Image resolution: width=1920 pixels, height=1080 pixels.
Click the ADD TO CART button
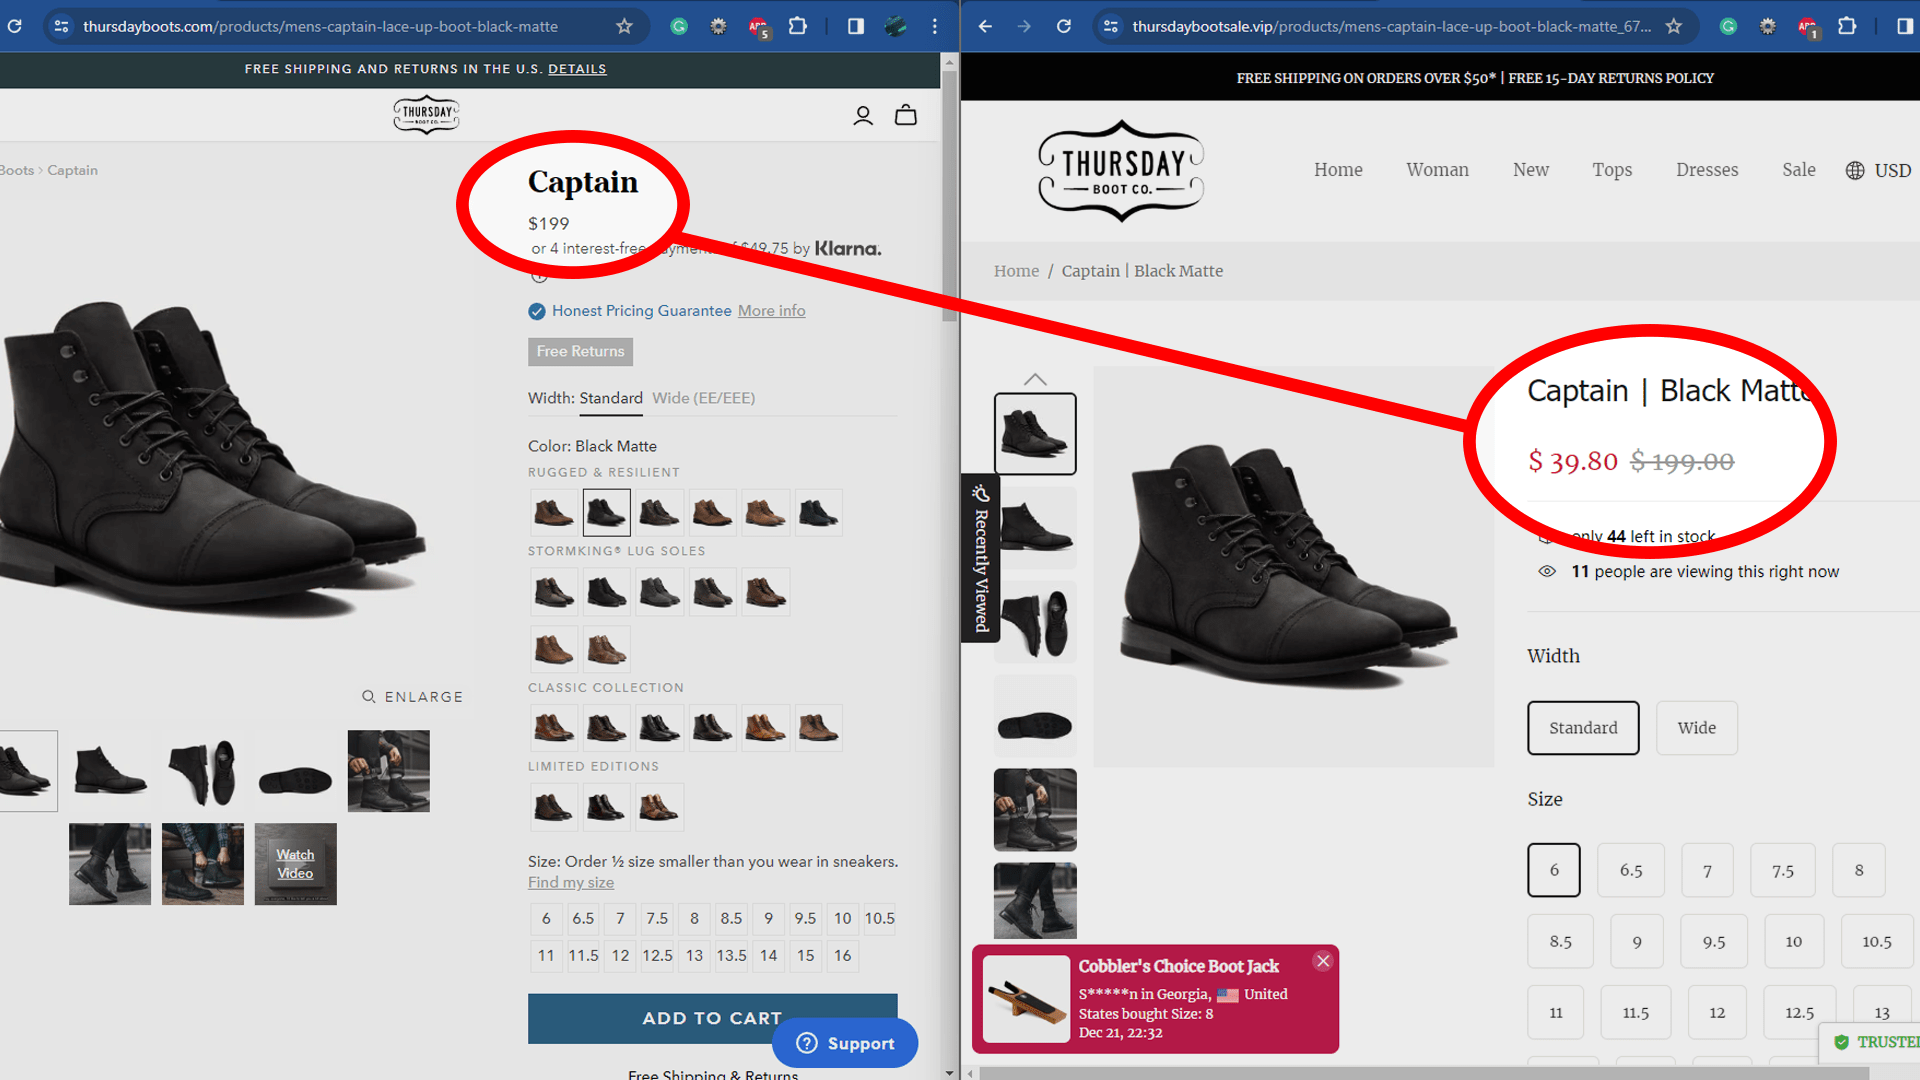[x=712, y=1018]
